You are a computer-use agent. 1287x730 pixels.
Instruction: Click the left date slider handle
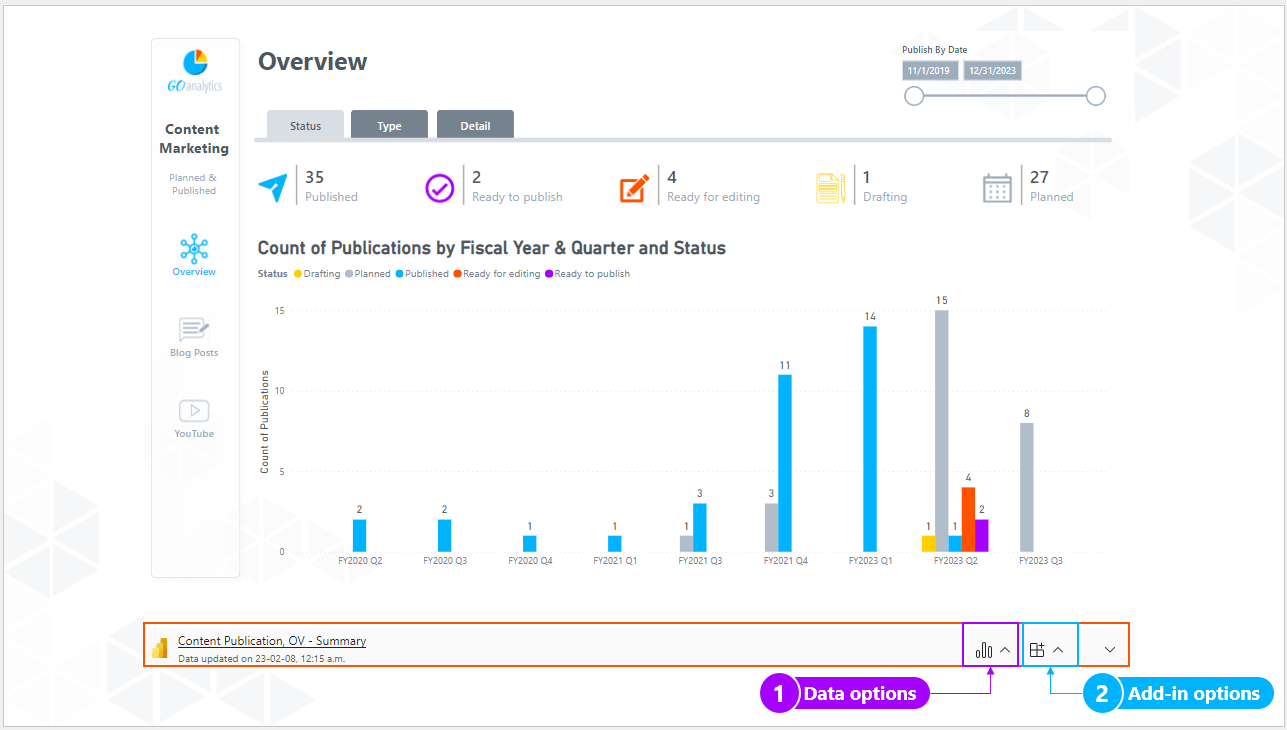[x=913, y=96]
